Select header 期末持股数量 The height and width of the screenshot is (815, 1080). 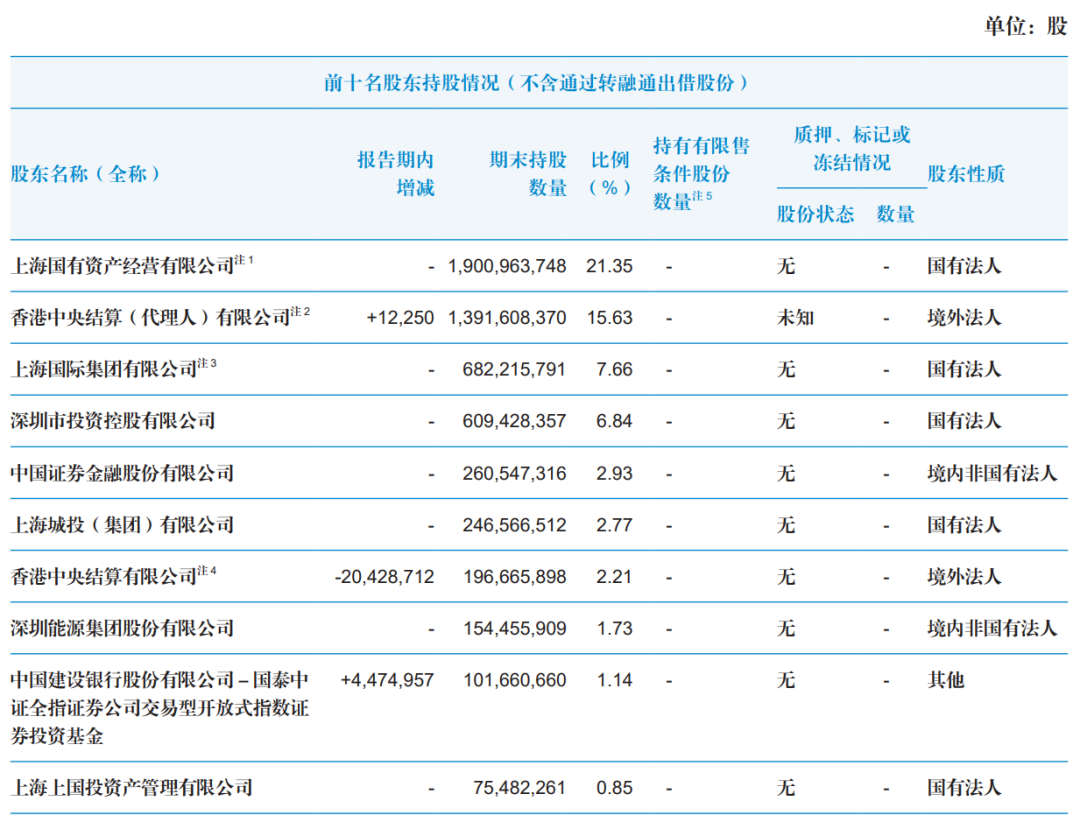click(x=528, y=174)
